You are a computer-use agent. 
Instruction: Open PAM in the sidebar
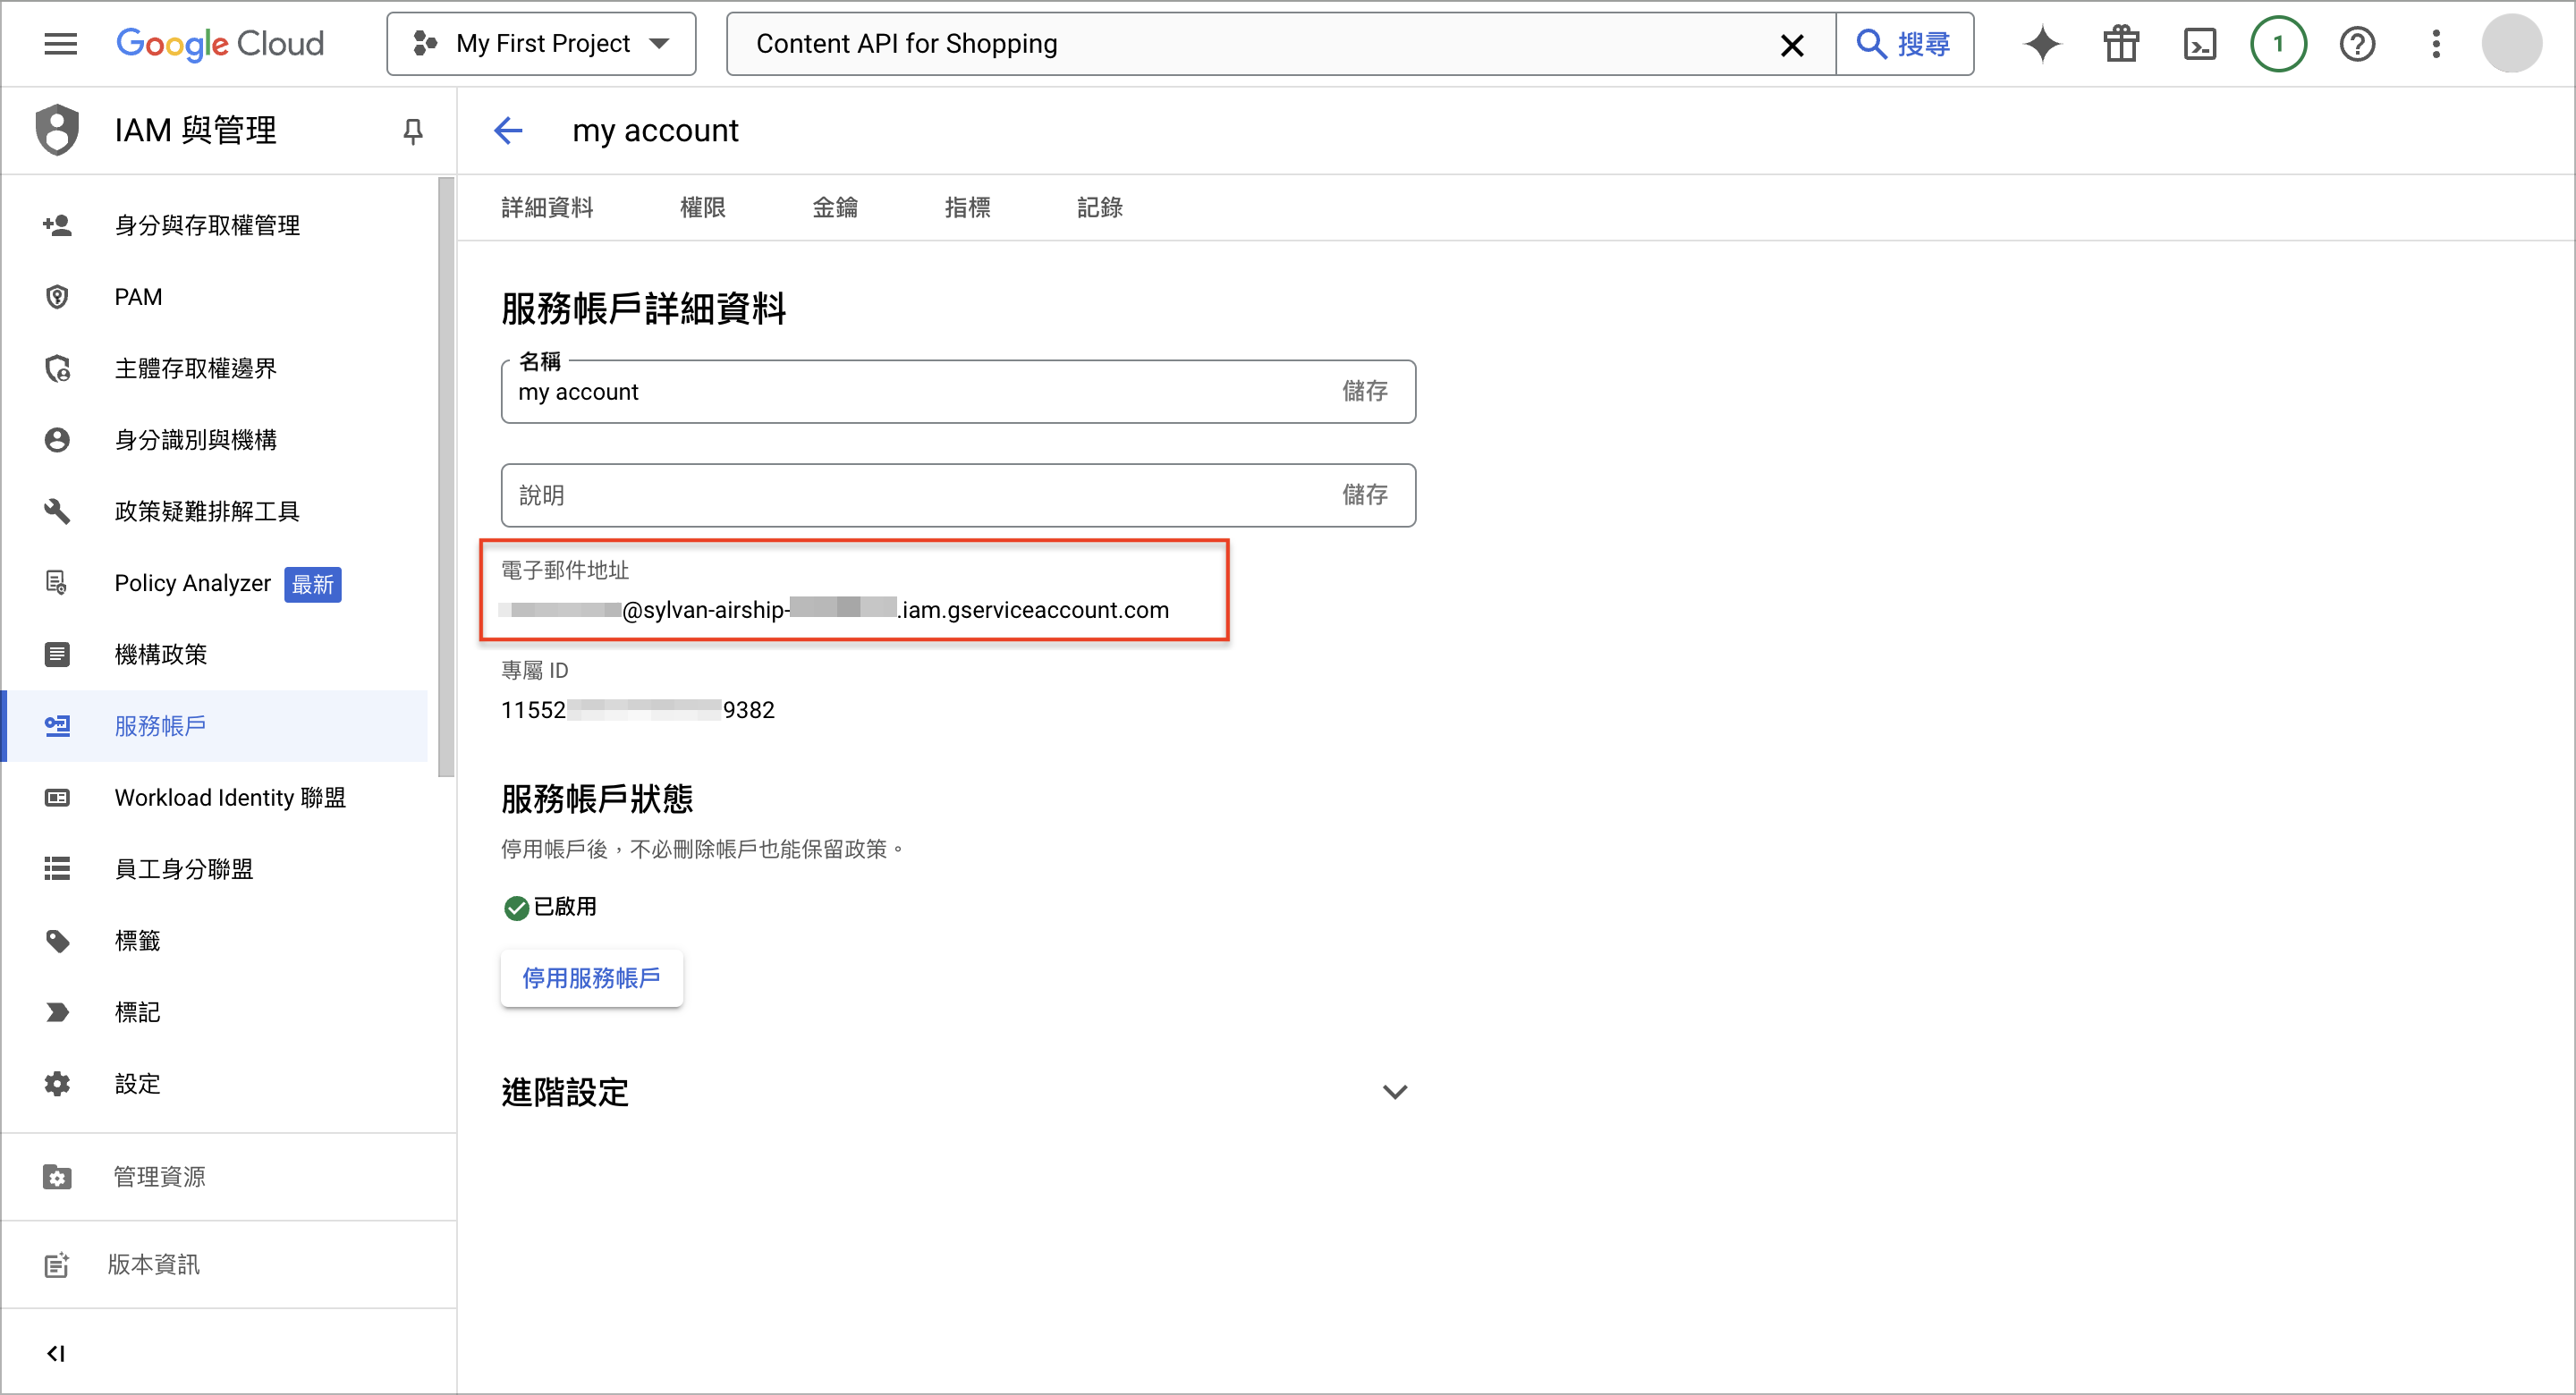point(215,297)
